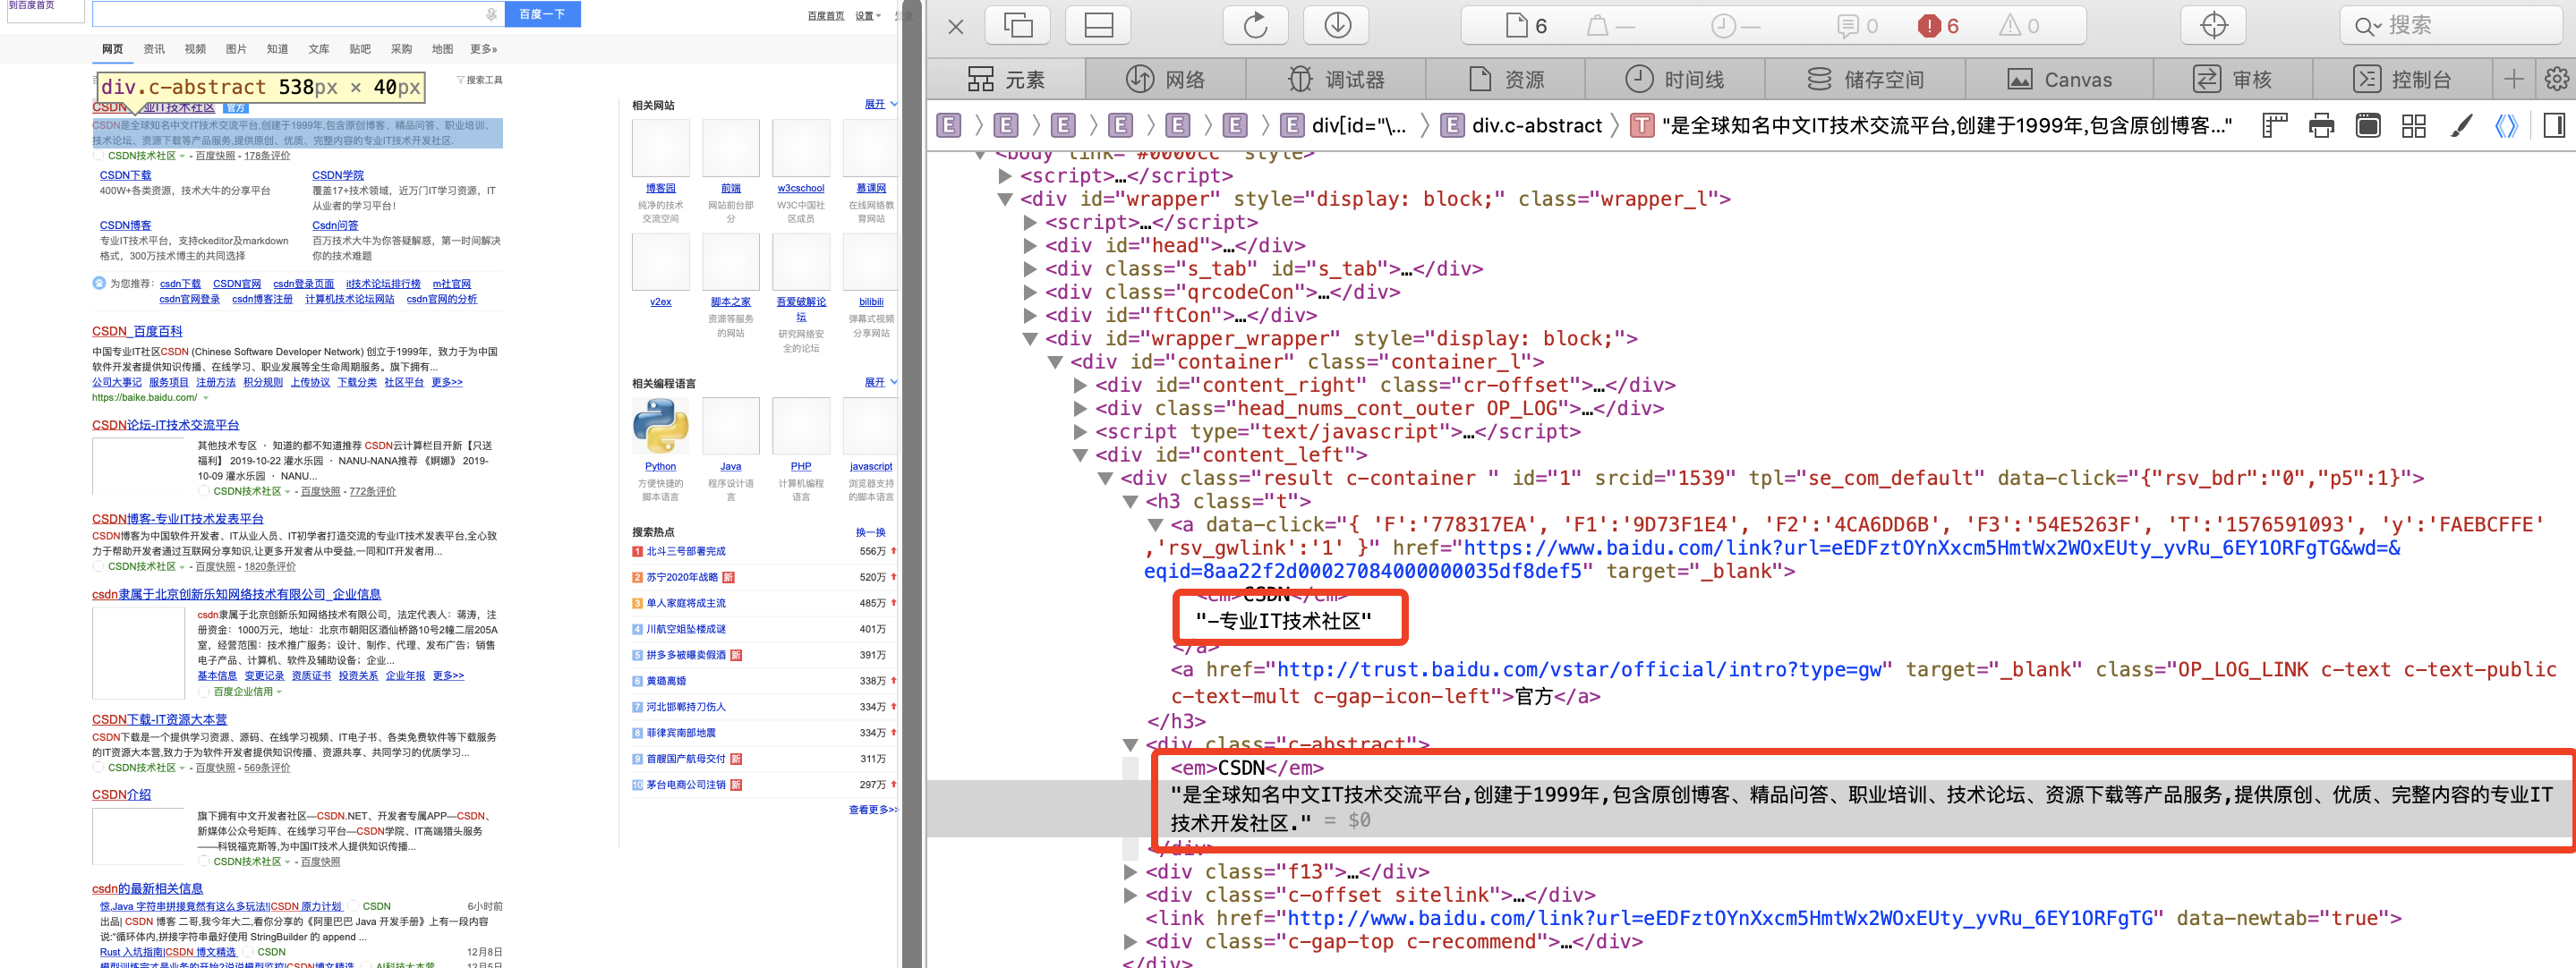Expand 相关网站 with 展开
Viewport: 2576px width, 968px height.
point(880,104)
